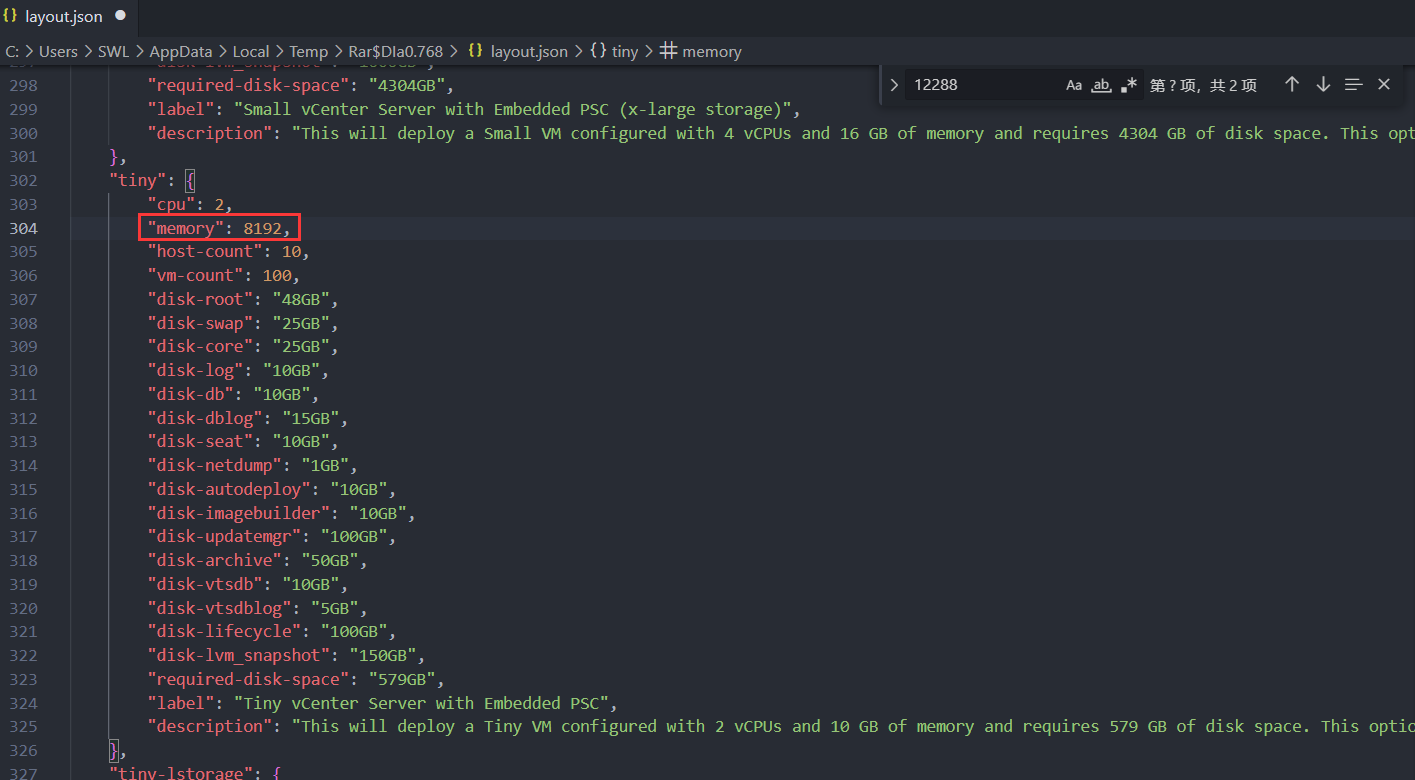
Task: Go to previous match in find widget
Action: [1292, 85]
